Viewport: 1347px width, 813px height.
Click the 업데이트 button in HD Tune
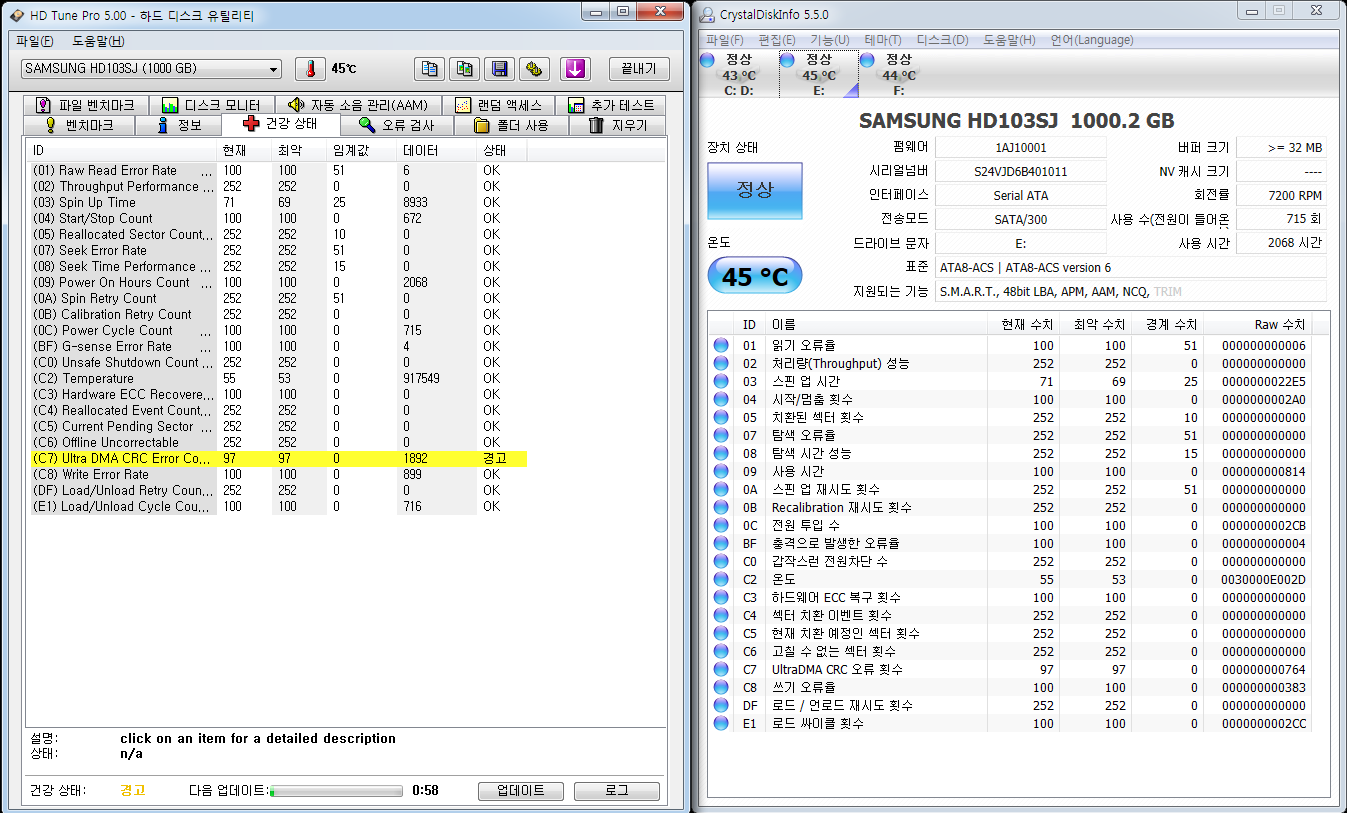520,791
